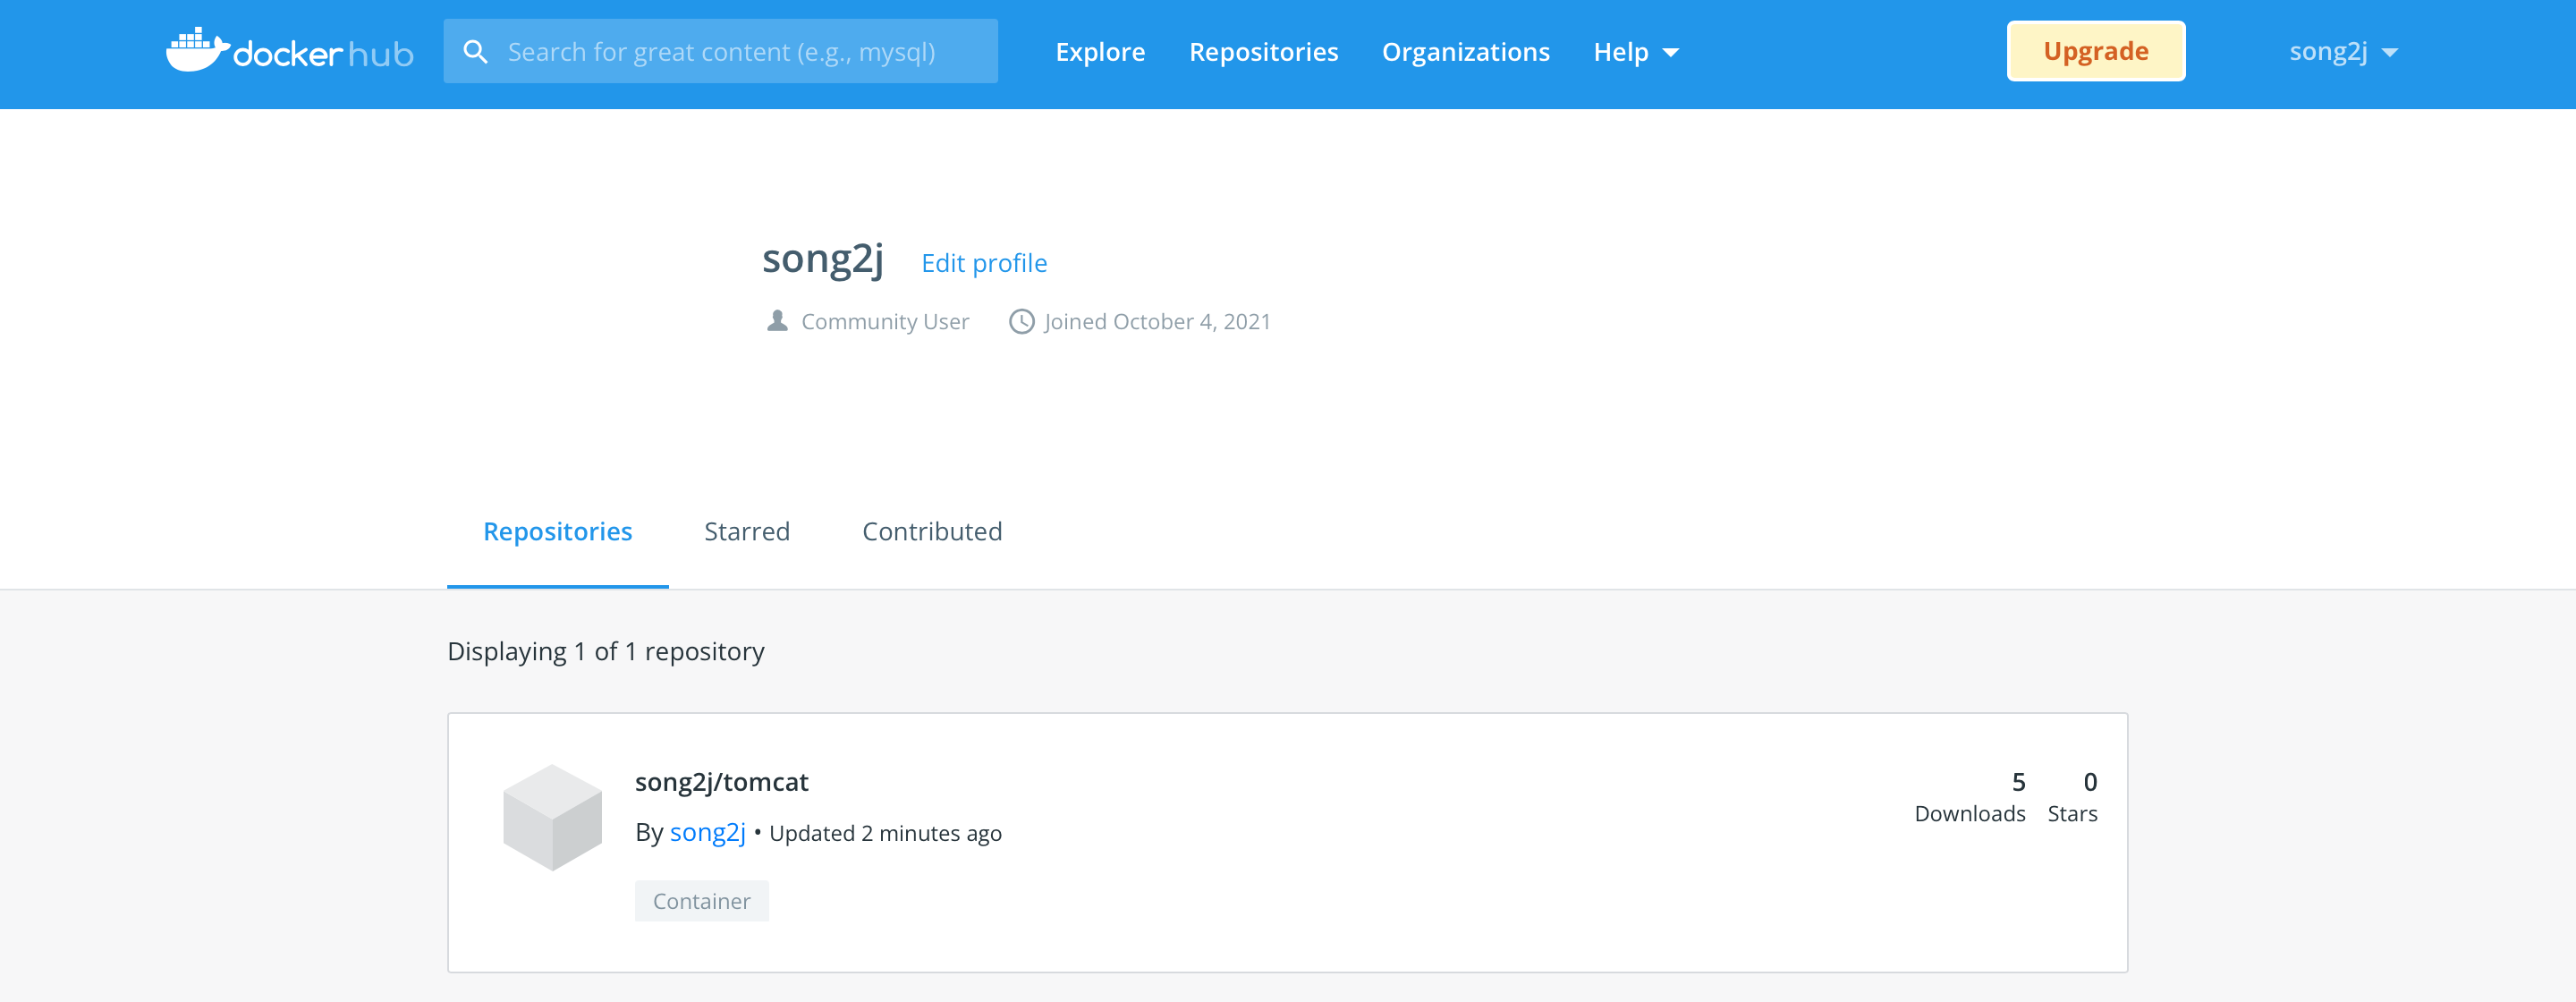The height and width of the screenshot is (1002, 2576).
Task: Switch to the Starred tab
Action: pos(747,531)
